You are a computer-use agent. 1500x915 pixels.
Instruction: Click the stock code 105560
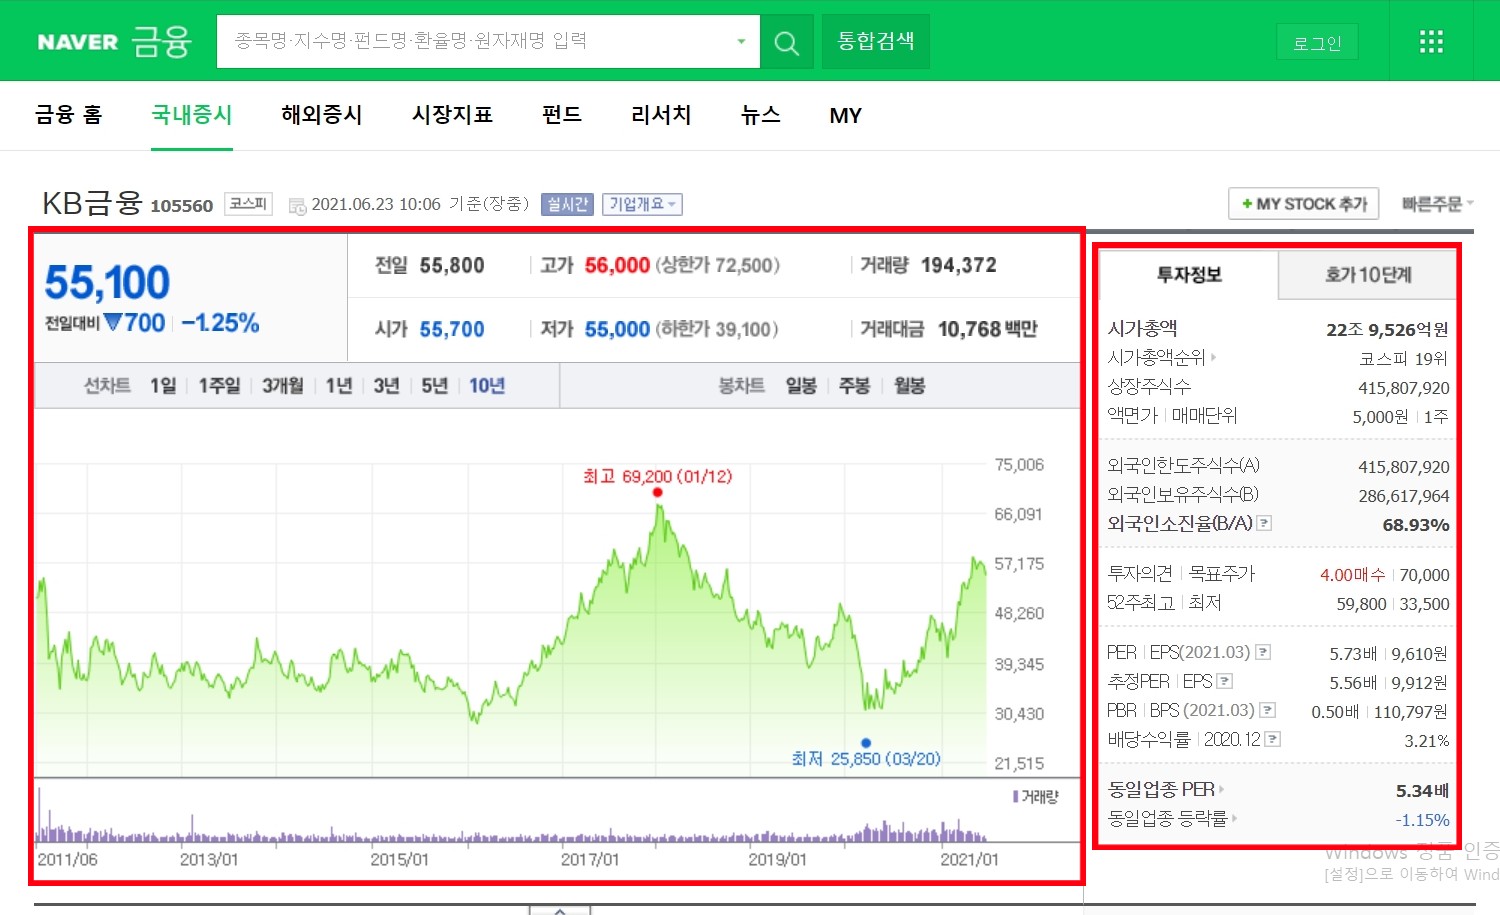click(x=181, y=206)
